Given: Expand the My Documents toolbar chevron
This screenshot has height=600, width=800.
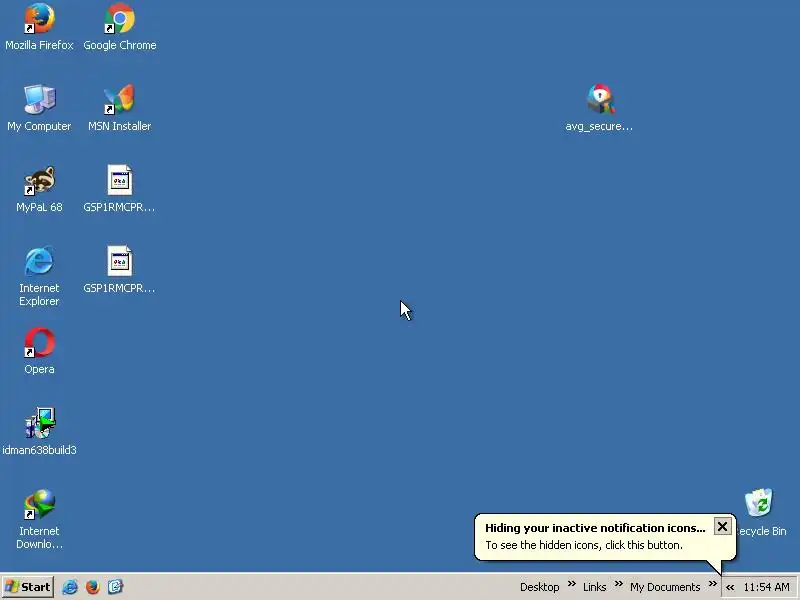Looking at the screenshot, I should [x=713, y=583].
